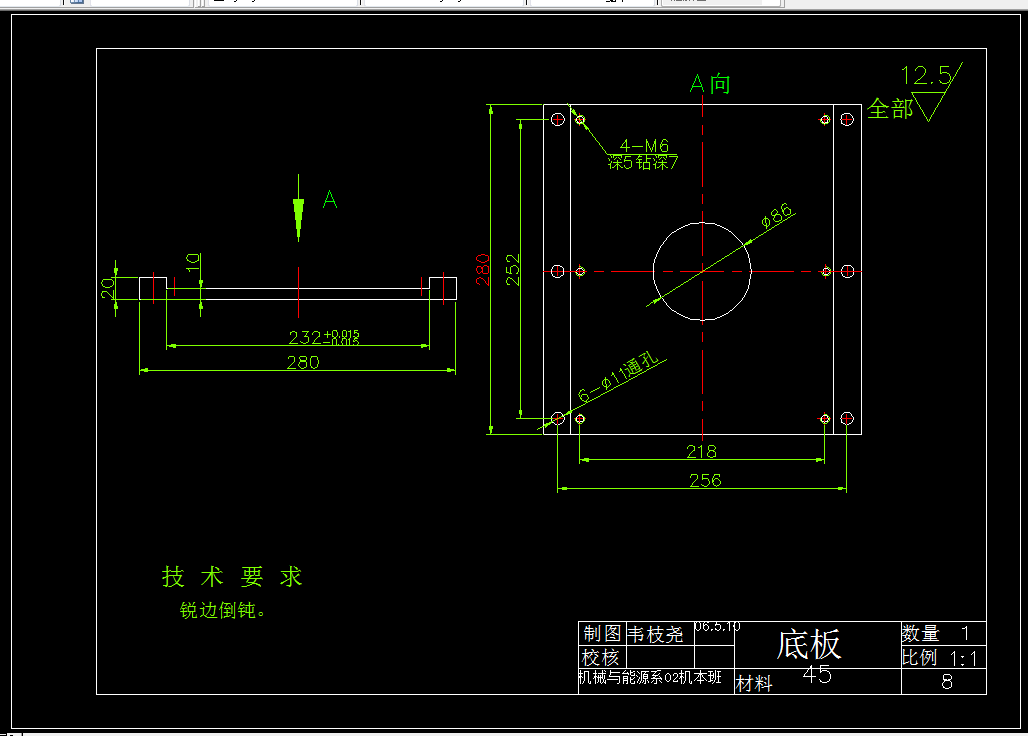
Task: Pick the part name "底板" in title block
Action: (x=808, y=644)
